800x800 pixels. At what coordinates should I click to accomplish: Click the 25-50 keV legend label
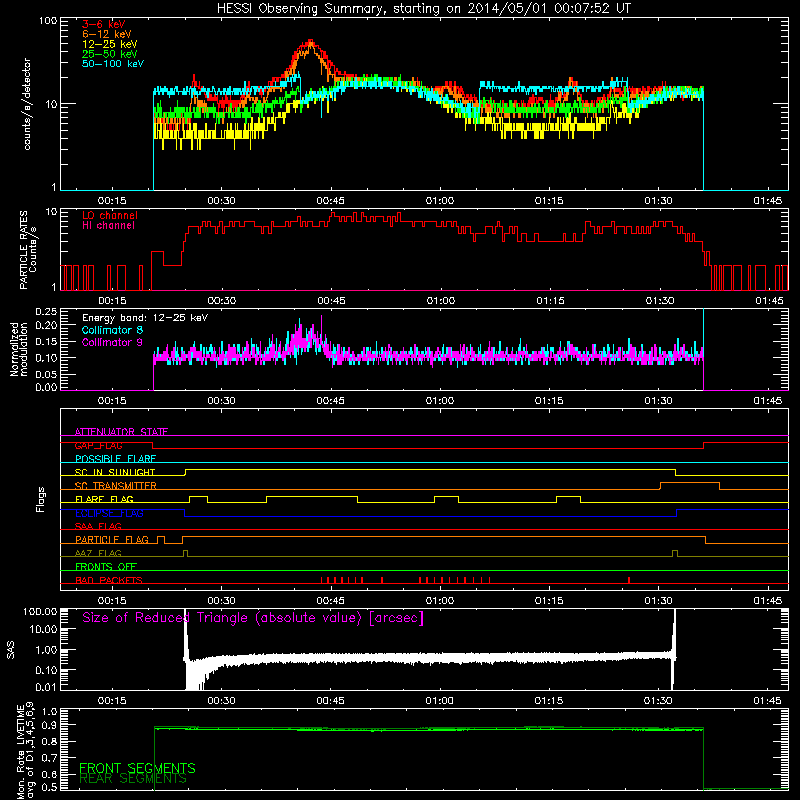tap(110, 54)
